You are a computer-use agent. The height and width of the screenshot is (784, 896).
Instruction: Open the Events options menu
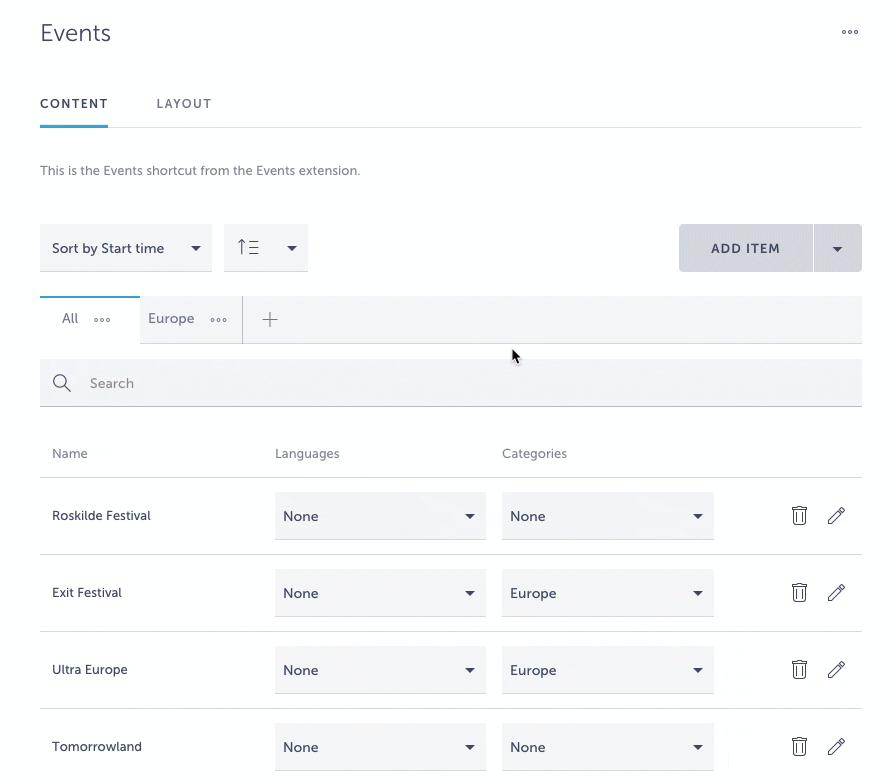coord(849,32)
